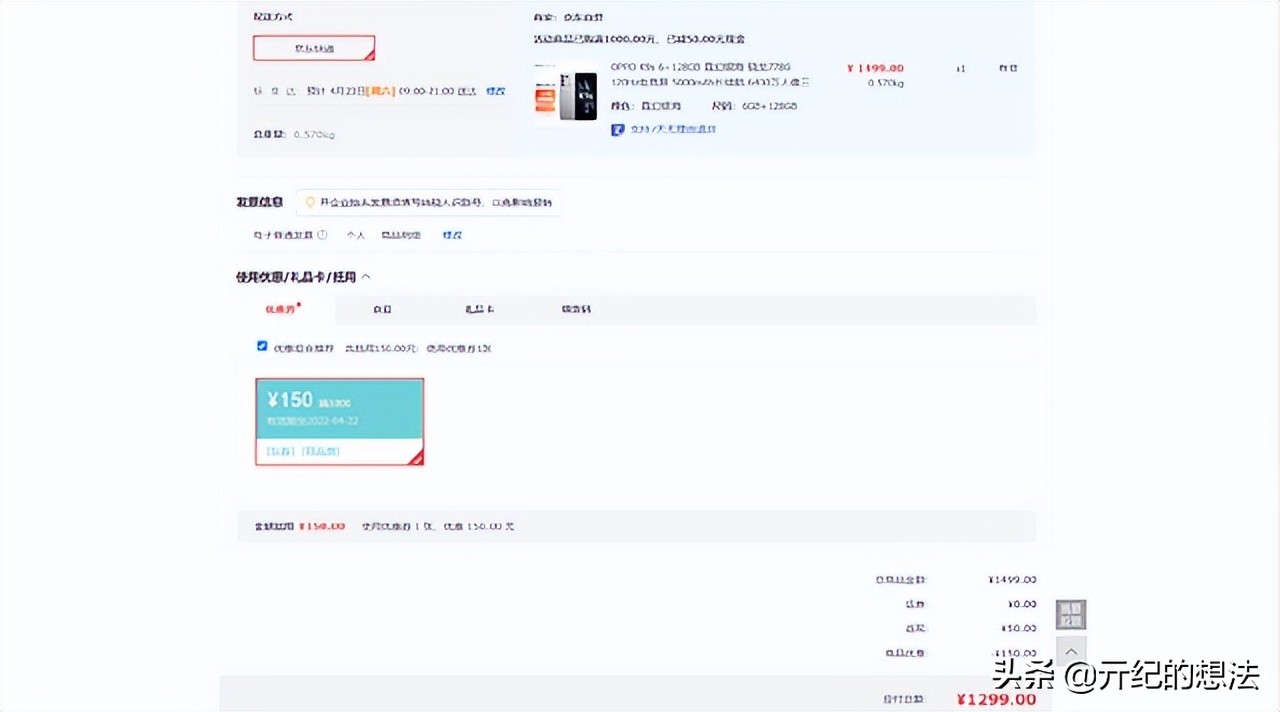Select the 个人 personal invoice option
The width and height of the screenshot is (1280, 712).
[356, 235]
